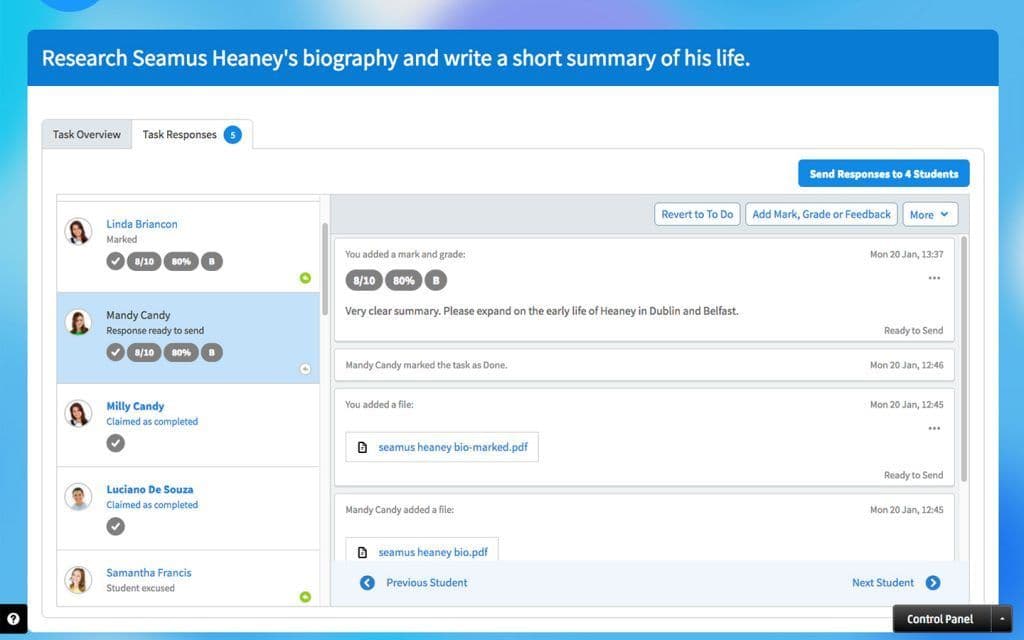Image resolution: width=1024 pixels, height=640 pixels.
Task: Click the document icon beside seamus heaney bio-marked.pdf
Action: (362, 447)
